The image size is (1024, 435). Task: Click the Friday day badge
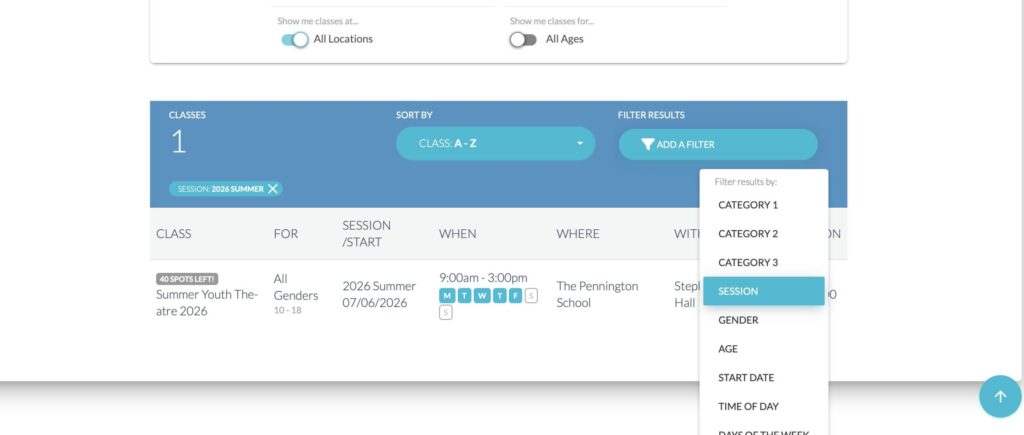pyautogui.click(x=515, y=295)
